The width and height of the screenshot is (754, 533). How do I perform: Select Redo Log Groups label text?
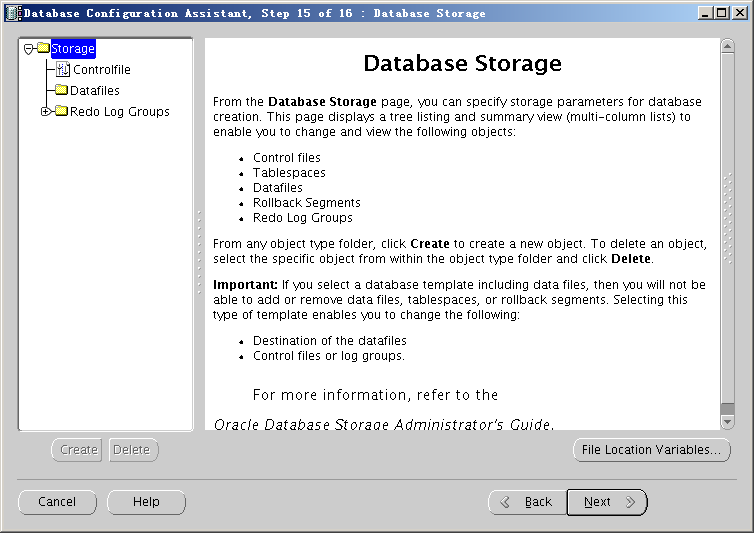[x=120, y=112]
